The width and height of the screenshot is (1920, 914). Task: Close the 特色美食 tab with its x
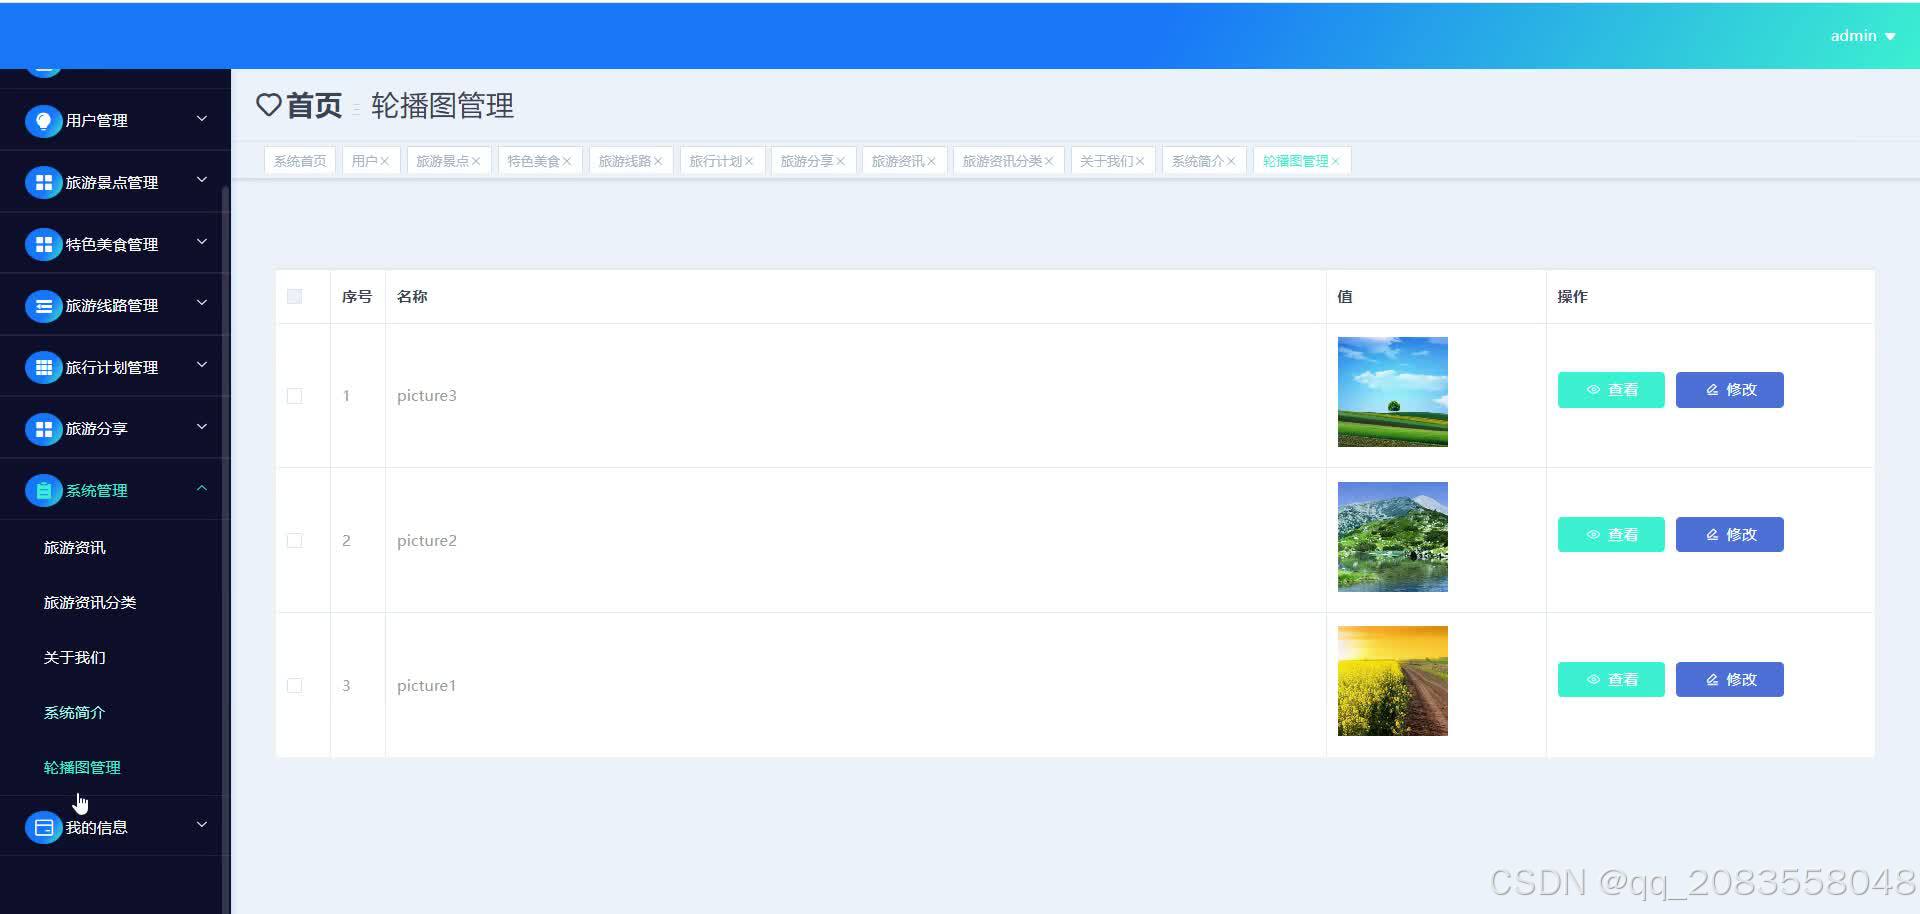(x=567, y=161)
